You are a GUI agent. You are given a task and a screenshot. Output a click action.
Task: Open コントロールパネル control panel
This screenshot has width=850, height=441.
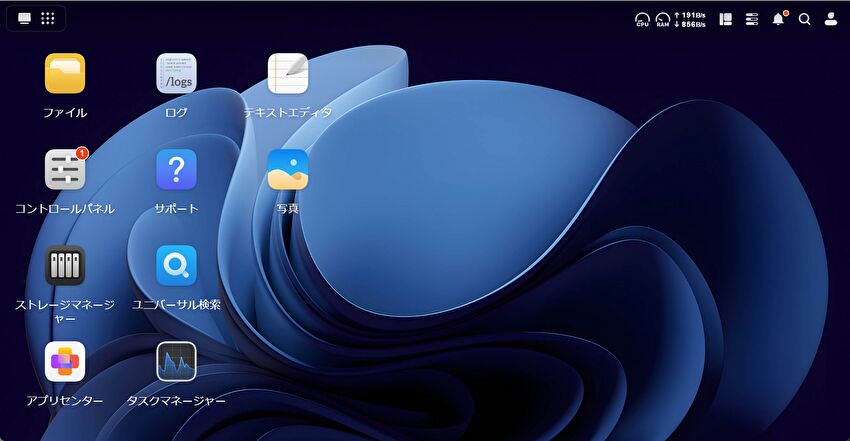click(x=65, y=170)
